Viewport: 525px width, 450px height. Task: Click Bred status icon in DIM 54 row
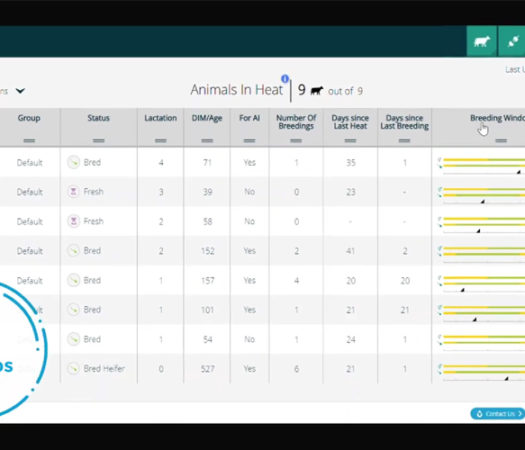tap(74, 339)
